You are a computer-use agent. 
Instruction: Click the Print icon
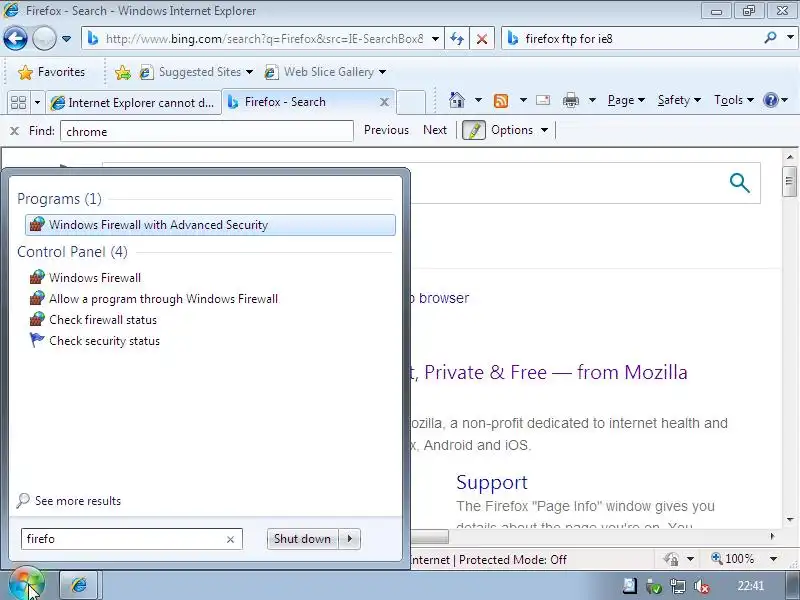(x=570, y=100)
